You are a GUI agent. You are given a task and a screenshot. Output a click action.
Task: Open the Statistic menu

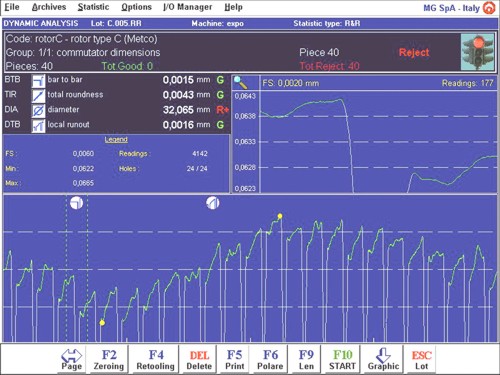pyautogui.click(x=93, y=7)
